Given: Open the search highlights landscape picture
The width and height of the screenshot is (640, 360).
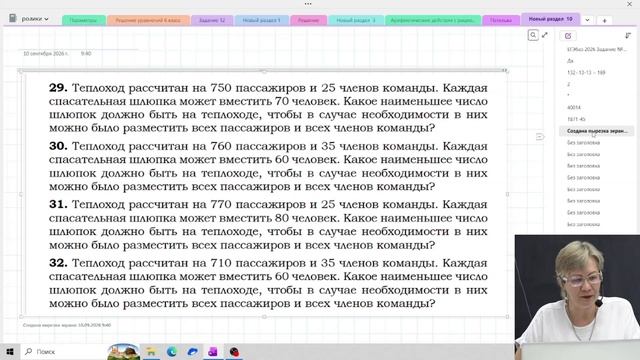Looking at the screenshot, I should click(123, 352).
